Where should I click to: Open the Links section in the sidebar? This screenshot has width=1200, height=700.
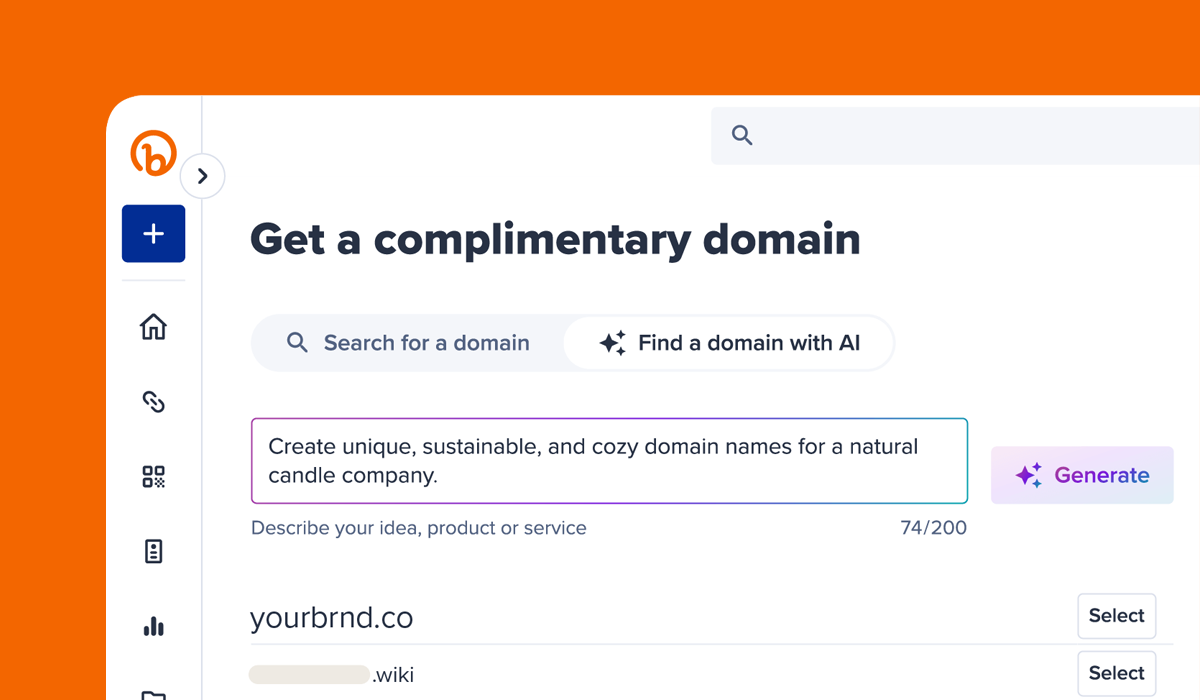point(152,402)
